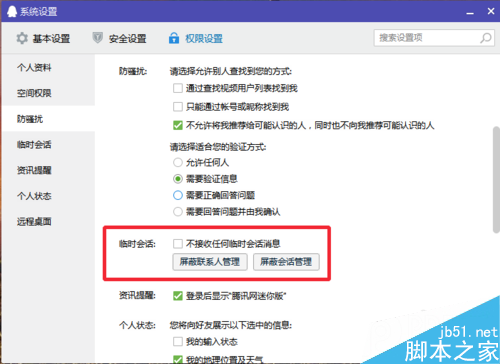The image size is (500, 364).
Task: Focus the 搜索设置项 search field
Action: pos(434,38)
